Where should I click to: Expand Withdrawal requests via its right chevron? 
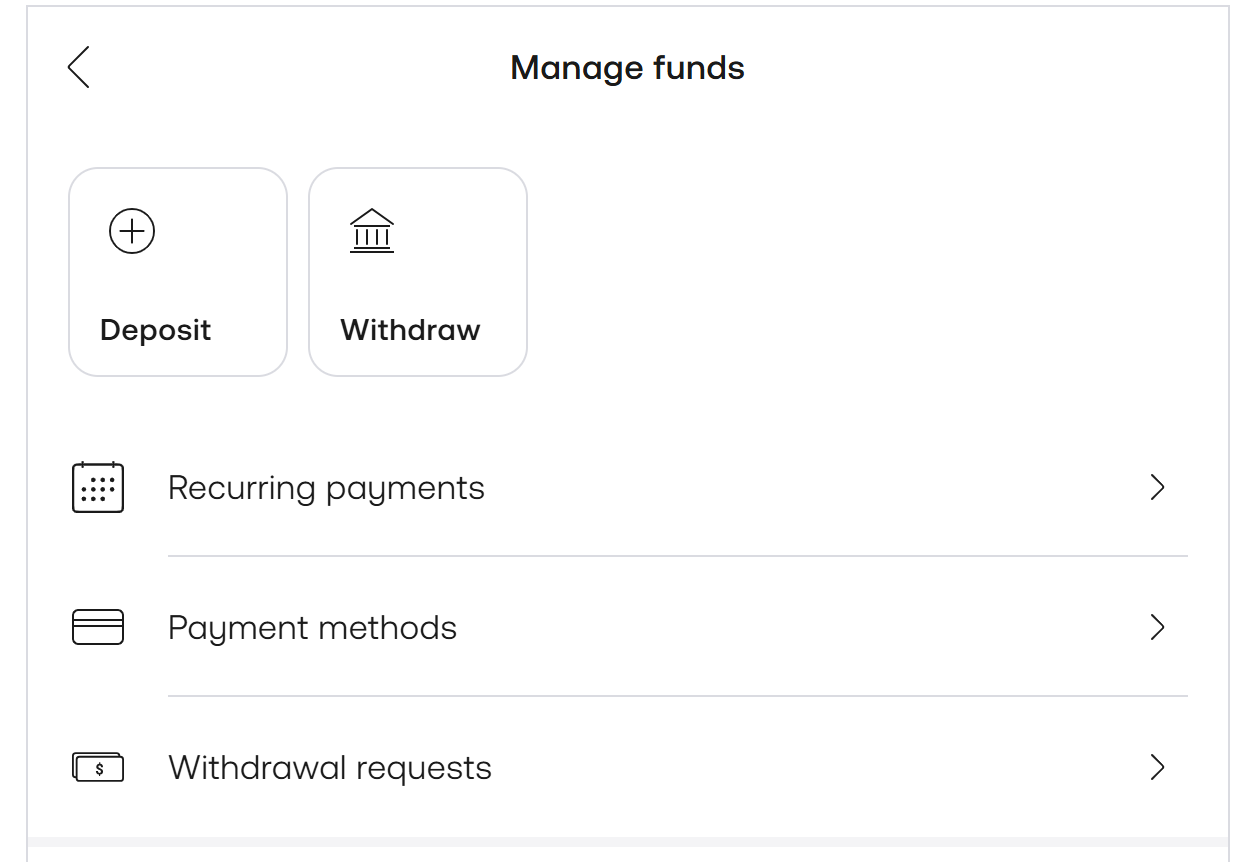[x=1157, y=767]
